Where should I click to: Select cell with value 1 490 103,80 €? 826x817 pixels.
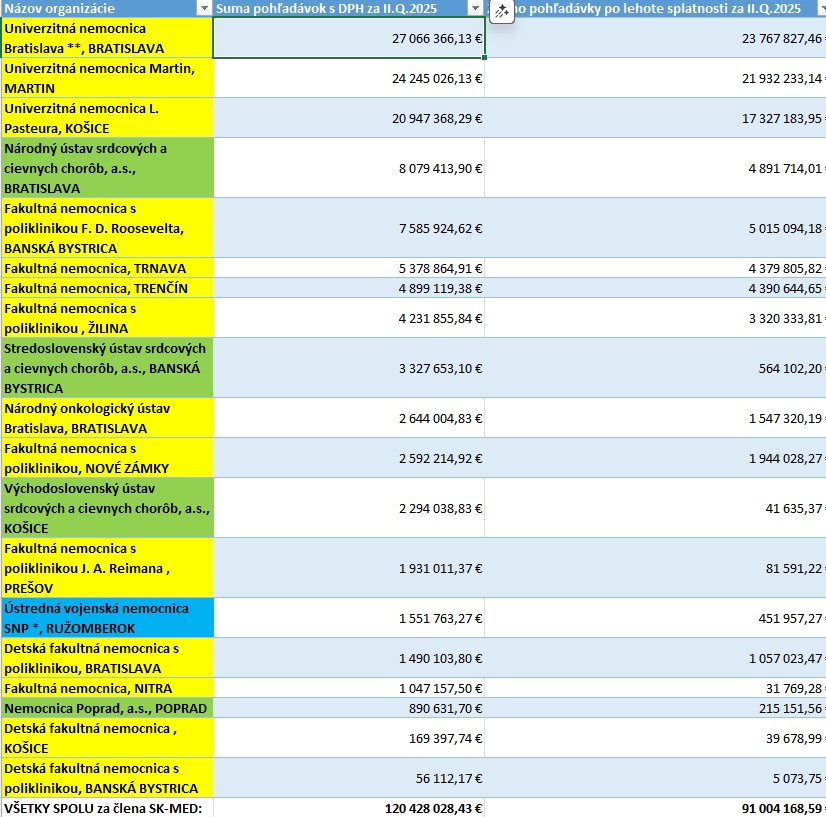[349, 658]
